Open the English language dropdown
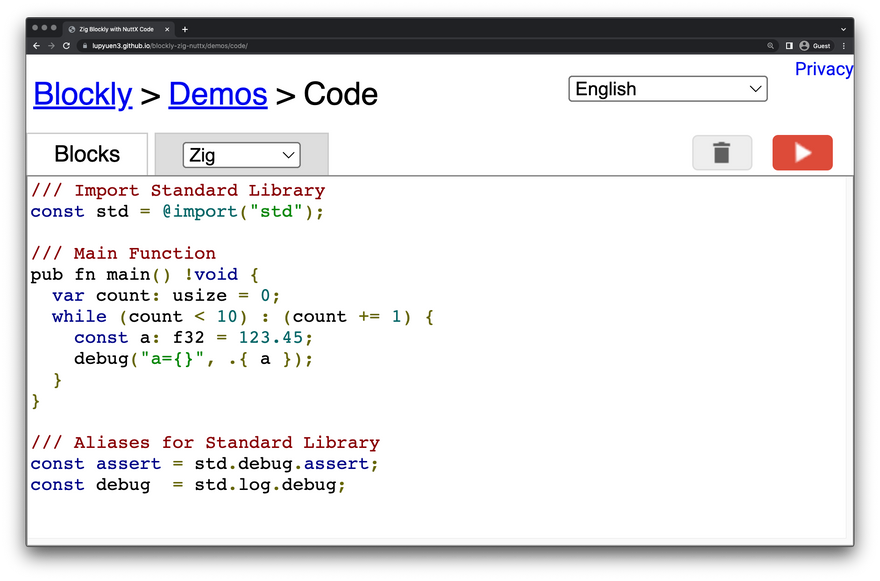The height and width of the screenshot is (581, 880). [x=667, y=89]
